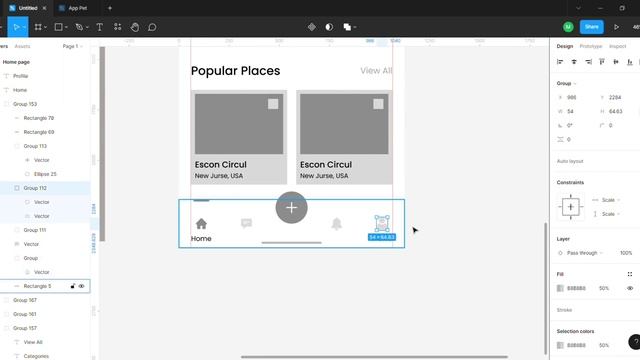Open horizontal constraint Scale dropdown
Viewport: 640px width, 360px height.
click(611, 200)
